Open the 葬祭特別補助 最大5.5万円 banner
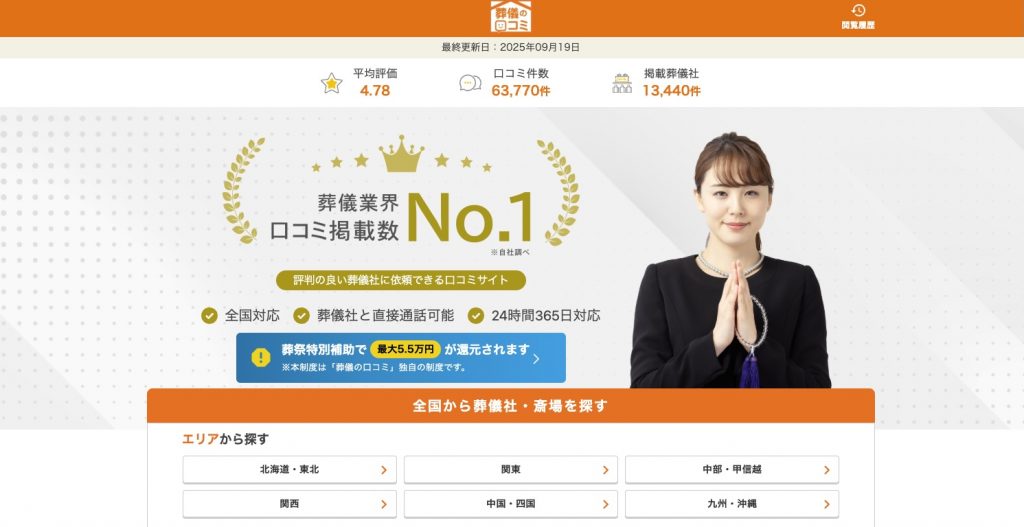The width and height of the screenshot is (1024, 527). coord(401,358)
